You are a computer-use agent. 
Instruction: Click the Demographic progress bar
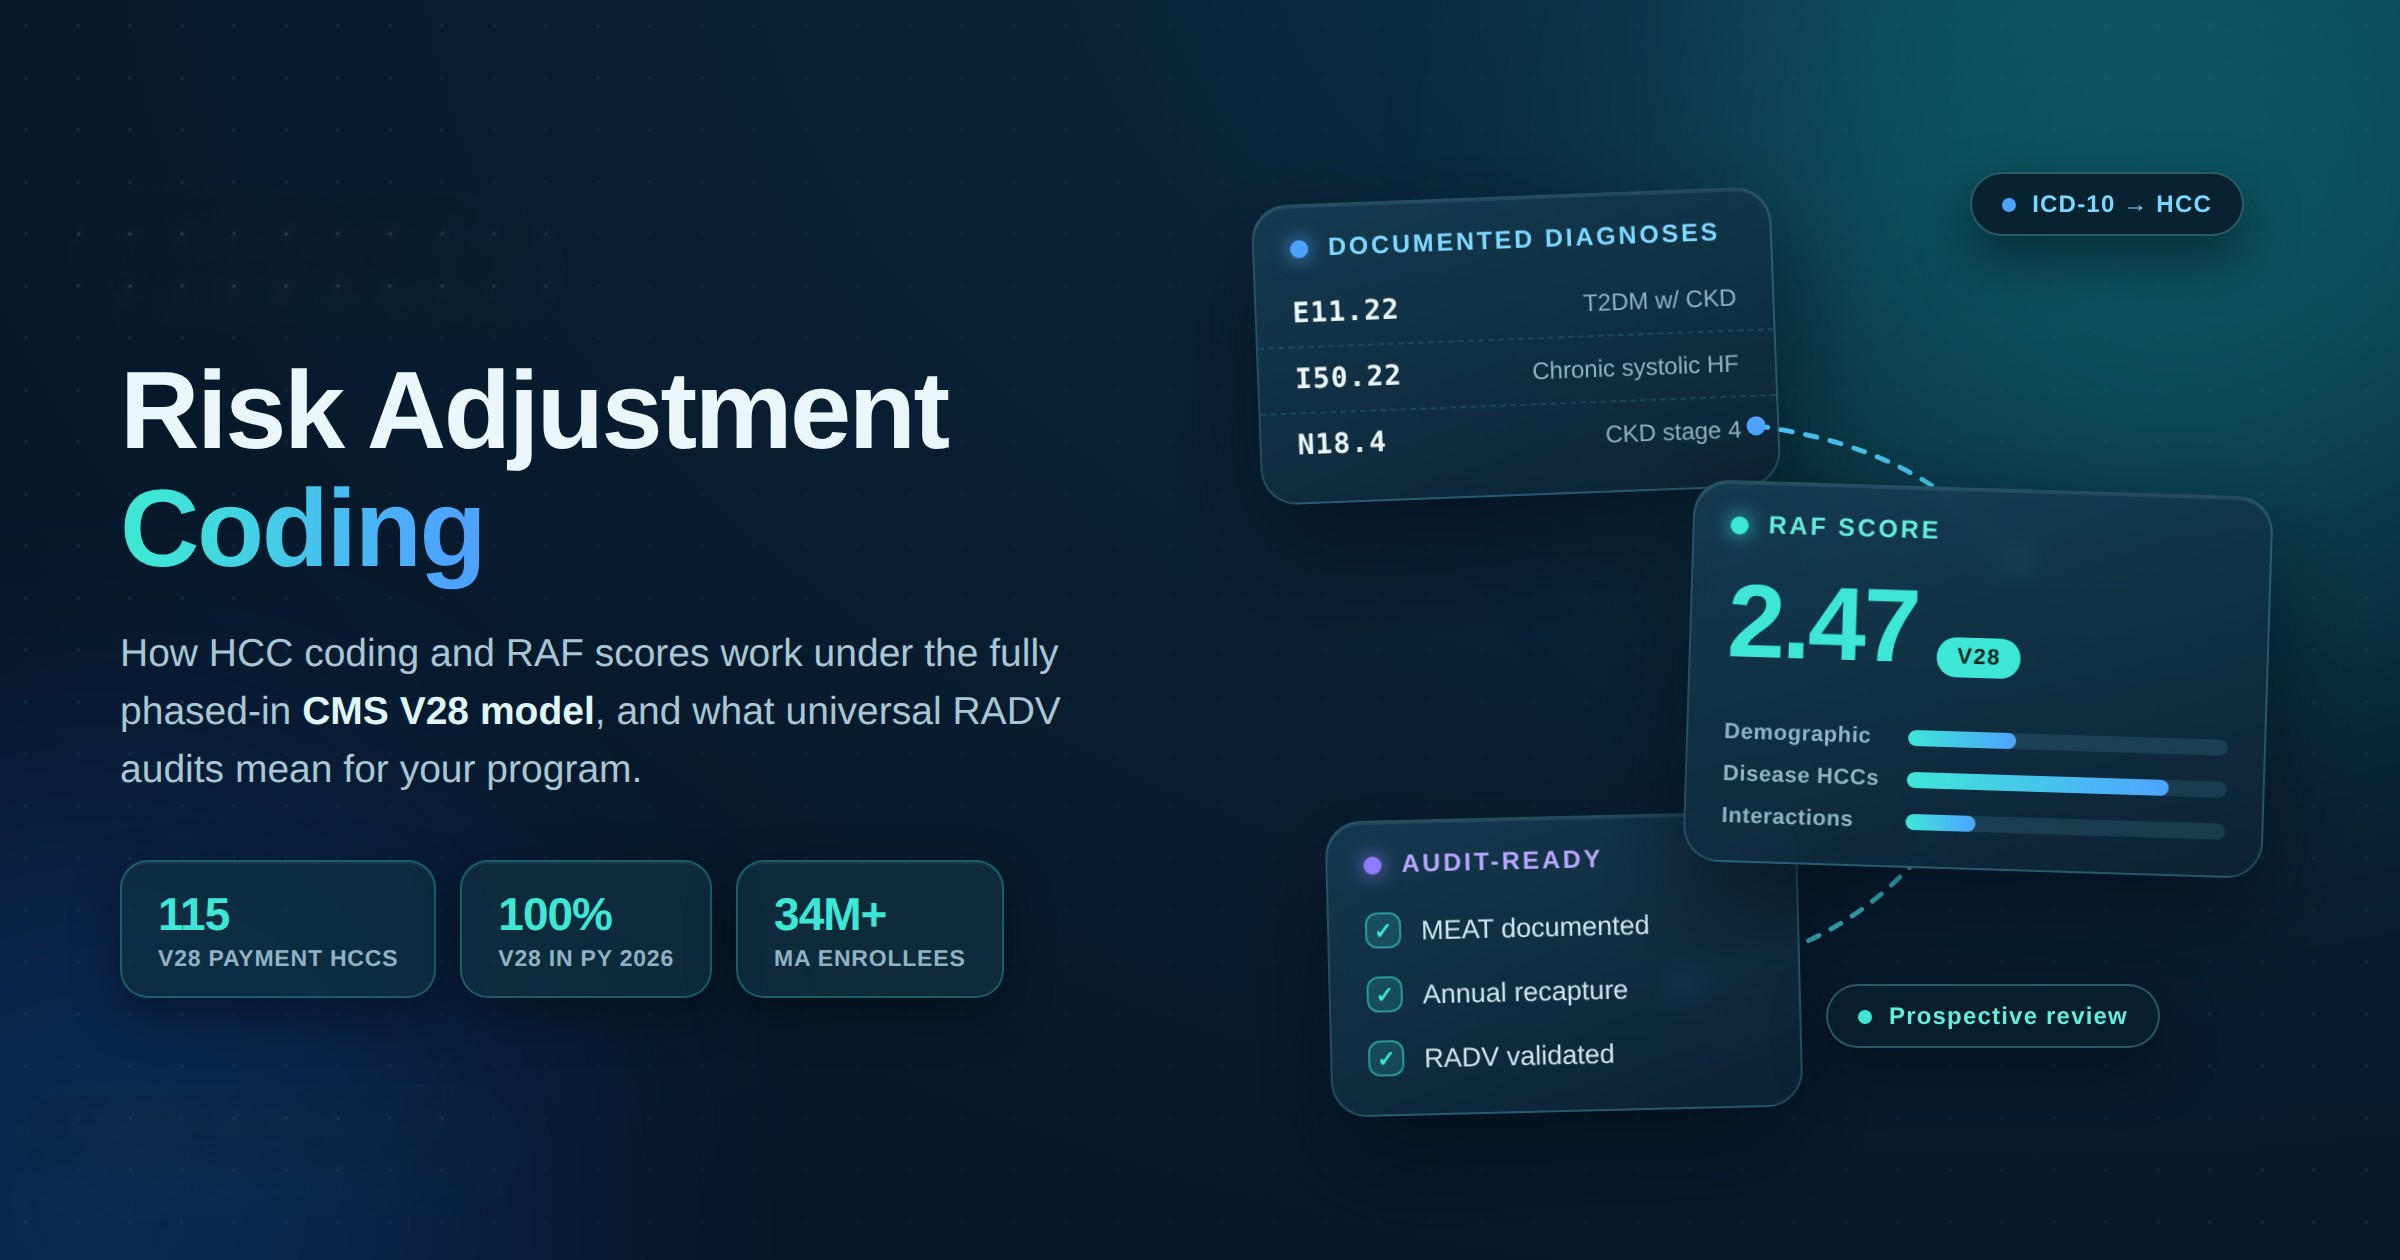point(2067,743)
